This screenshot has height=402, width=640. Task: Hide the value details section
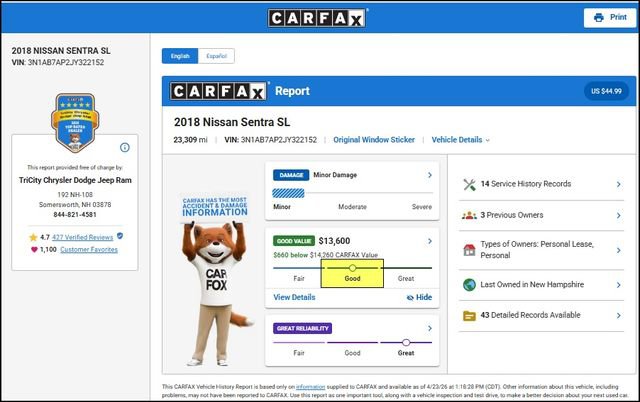click(x=419, y=298)
